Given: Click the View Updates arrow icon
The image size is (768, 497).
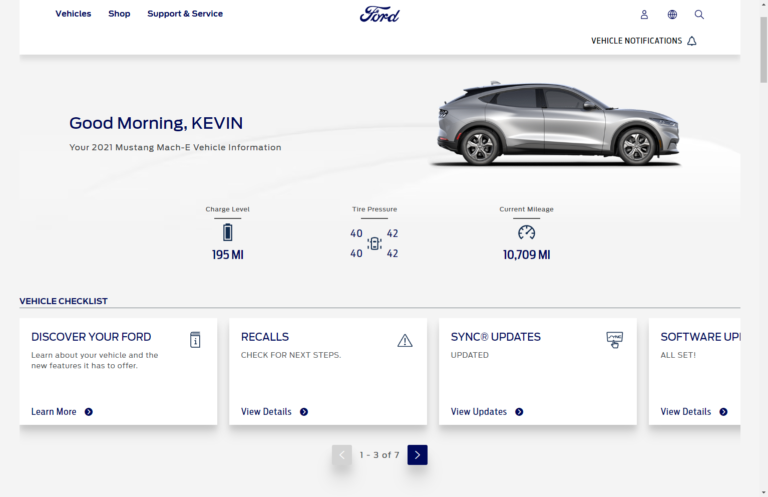Looking at the screenshot, I should [x=519, y=412].
